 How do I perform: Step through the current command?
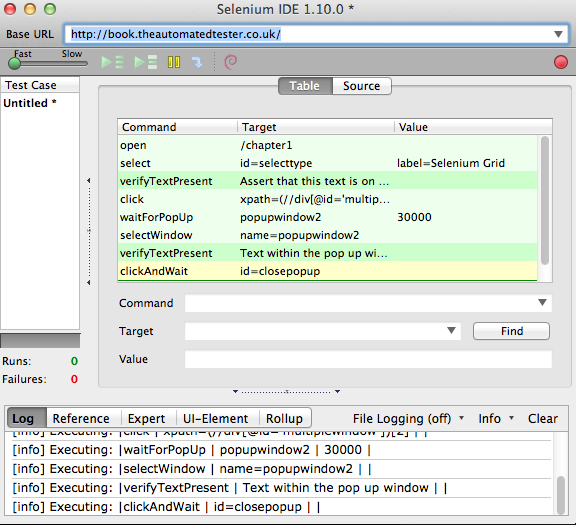(197, 62)
